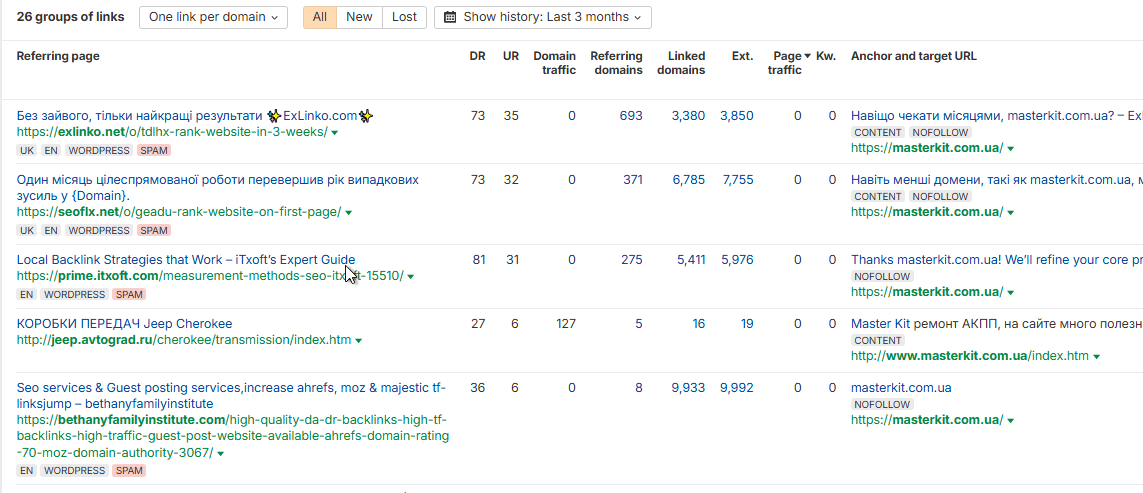This screenshot has height=493, width=1143.
Task: Open the 9,933 linked domains value
Action: point(688,388)
